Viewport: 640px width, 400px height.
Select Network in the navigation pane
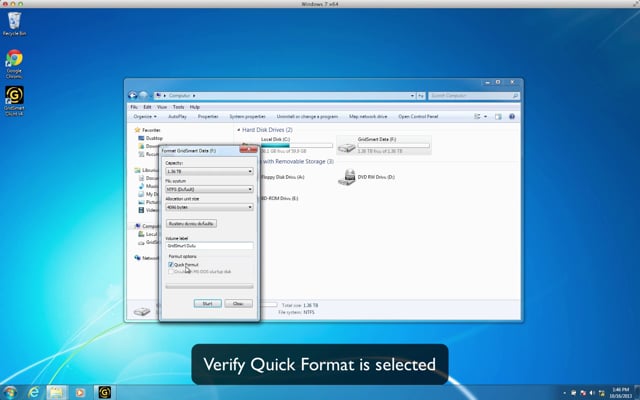pyautogui.click(x=147, y=258)
